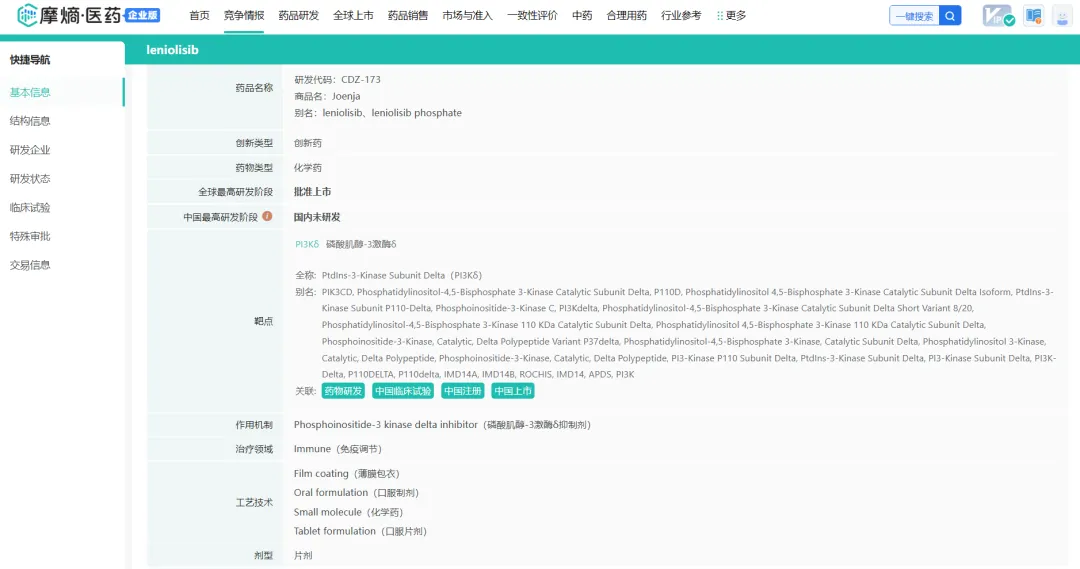The width and height of the screenshot is (1080, 569).
Task: Click the magnifier search icon button
Action: coord(950,16)
